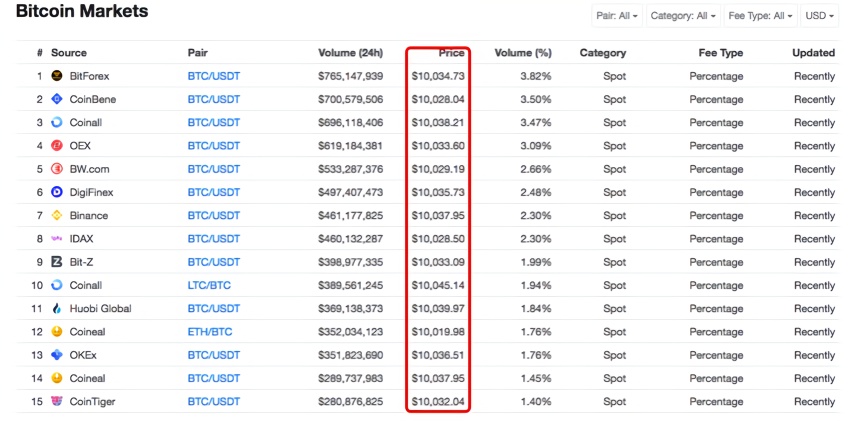Select the $619,184,381 volume cell
The height and width of the screenshot is (421, 849).
350,146
